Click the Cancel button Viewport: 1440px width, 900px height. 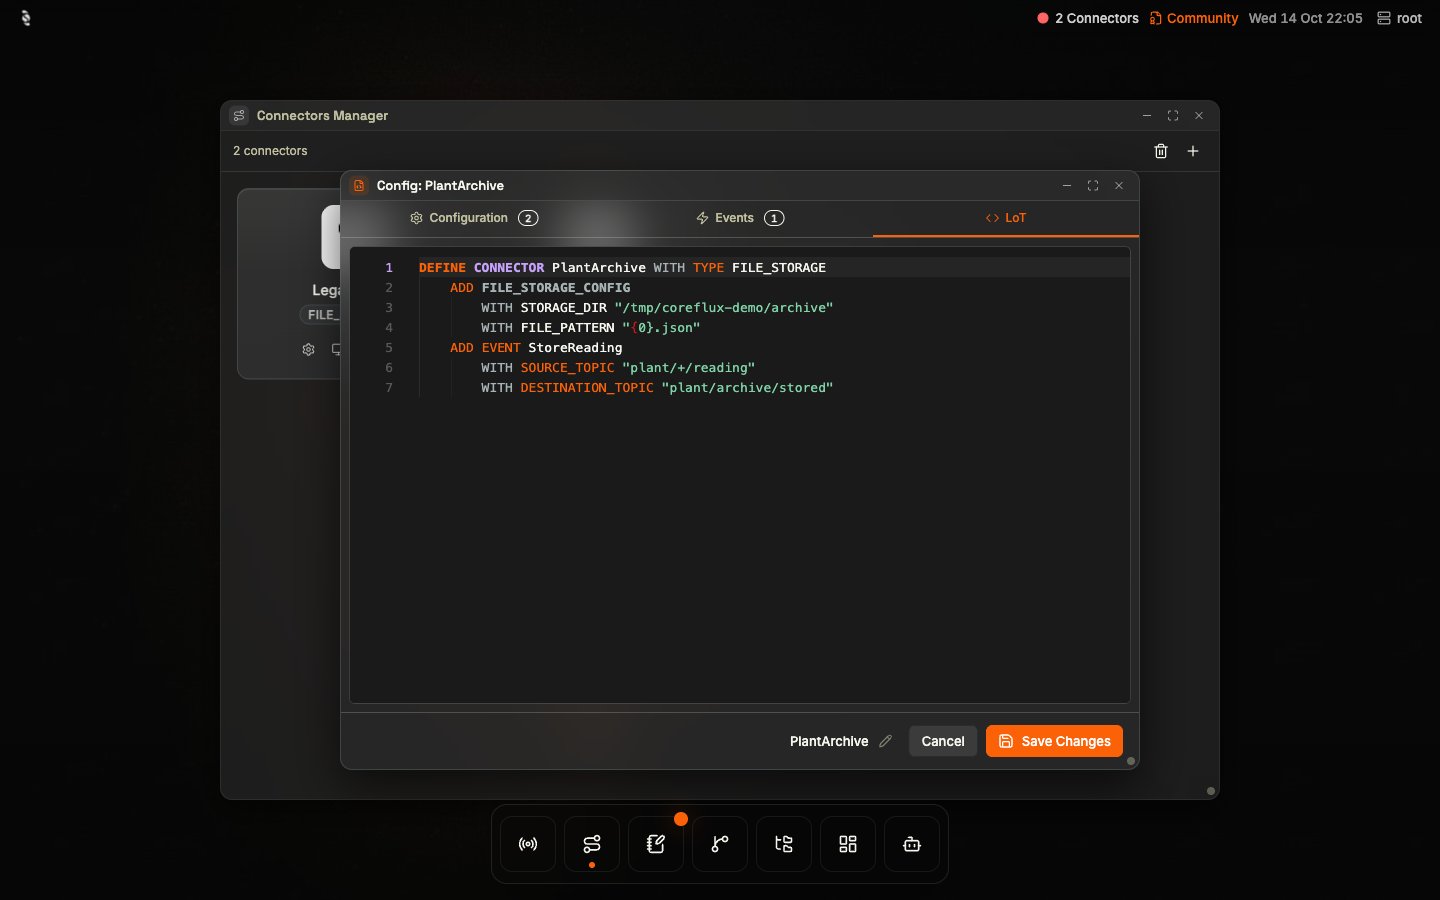point(943,741)
